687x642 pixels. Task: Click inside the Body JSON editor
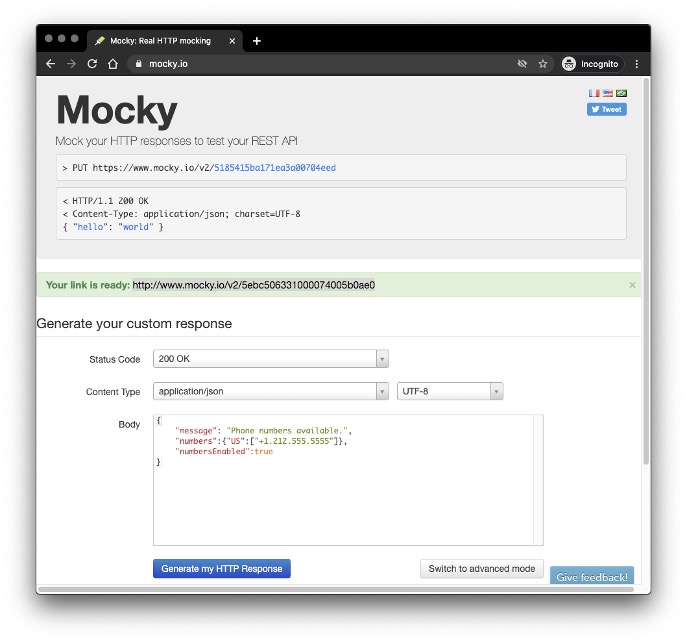[348, 480]
